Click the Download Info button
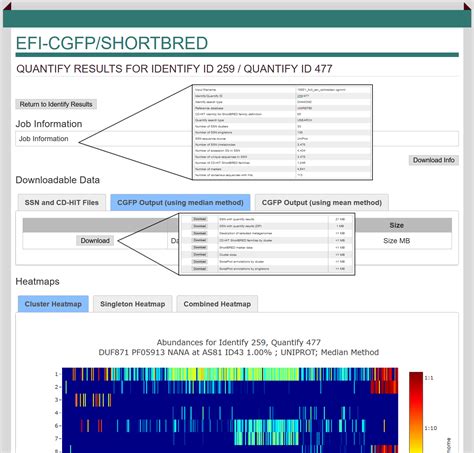 pyautogui.click(x=434, y=160)
